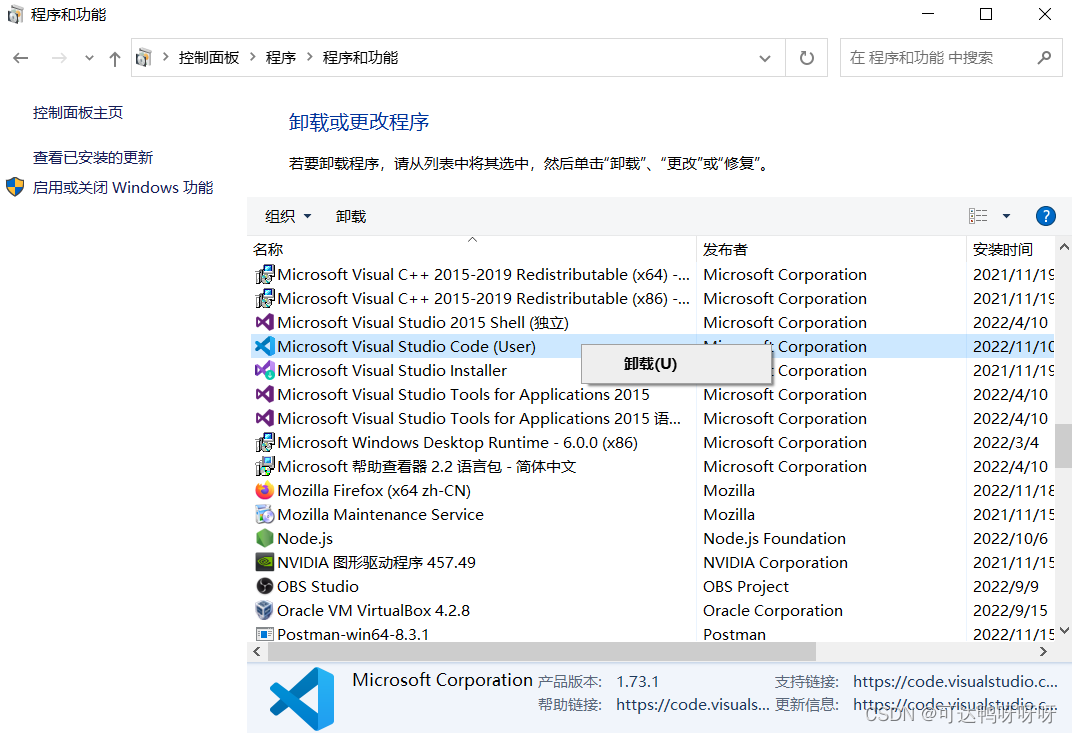Click icon of Visual Studio Tools for Applications 2015
Image resolution: width=1072 pixels, height=733 pixels.
(265, 394)
